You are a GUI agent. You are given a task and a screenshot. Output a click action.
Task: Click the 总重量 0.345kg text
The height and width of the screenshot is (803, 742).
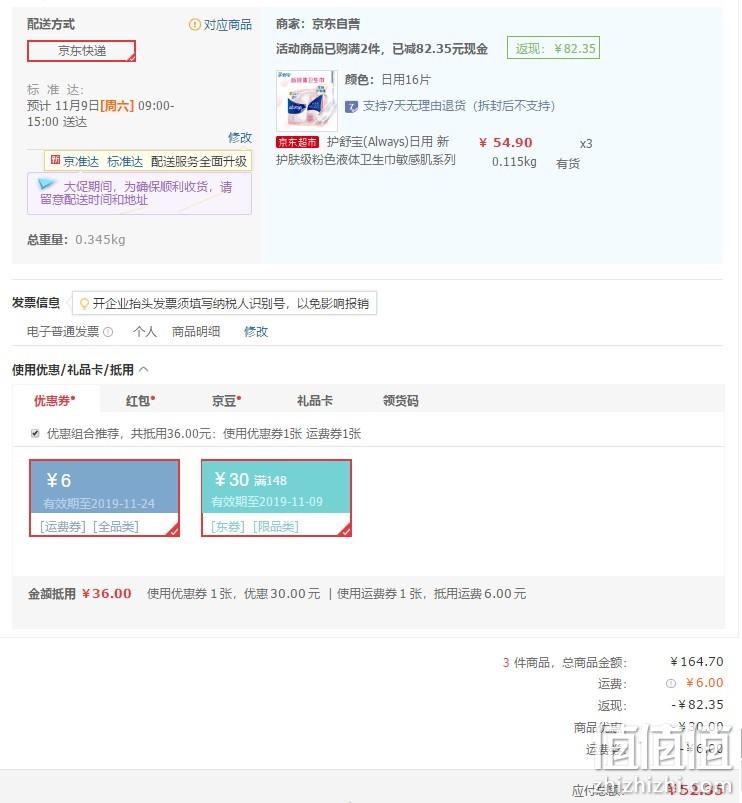click(76, 240)
